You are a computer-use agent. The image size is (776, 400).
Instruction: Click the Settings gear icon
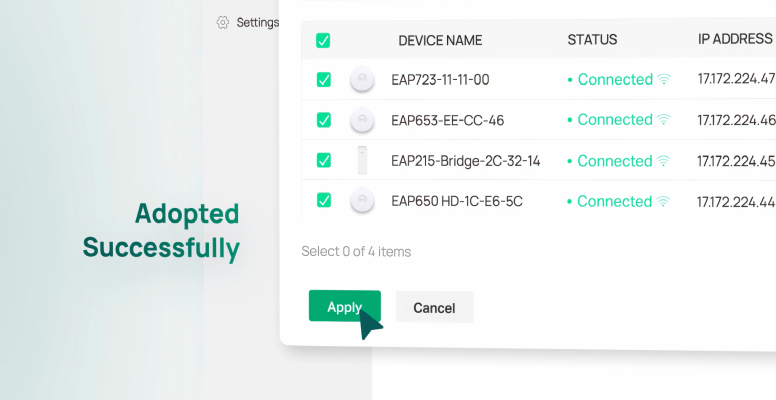(x=223, y=22)
